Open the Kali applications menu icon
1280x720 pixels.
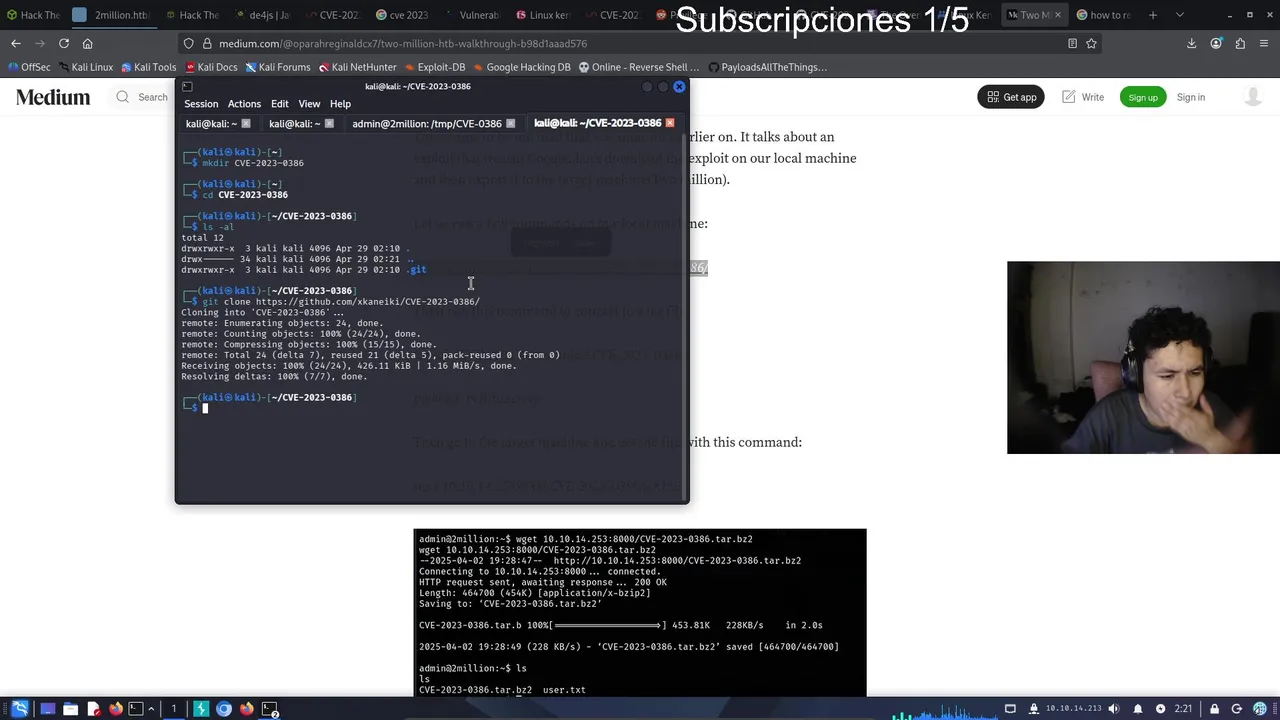click(x=19, y=709)
